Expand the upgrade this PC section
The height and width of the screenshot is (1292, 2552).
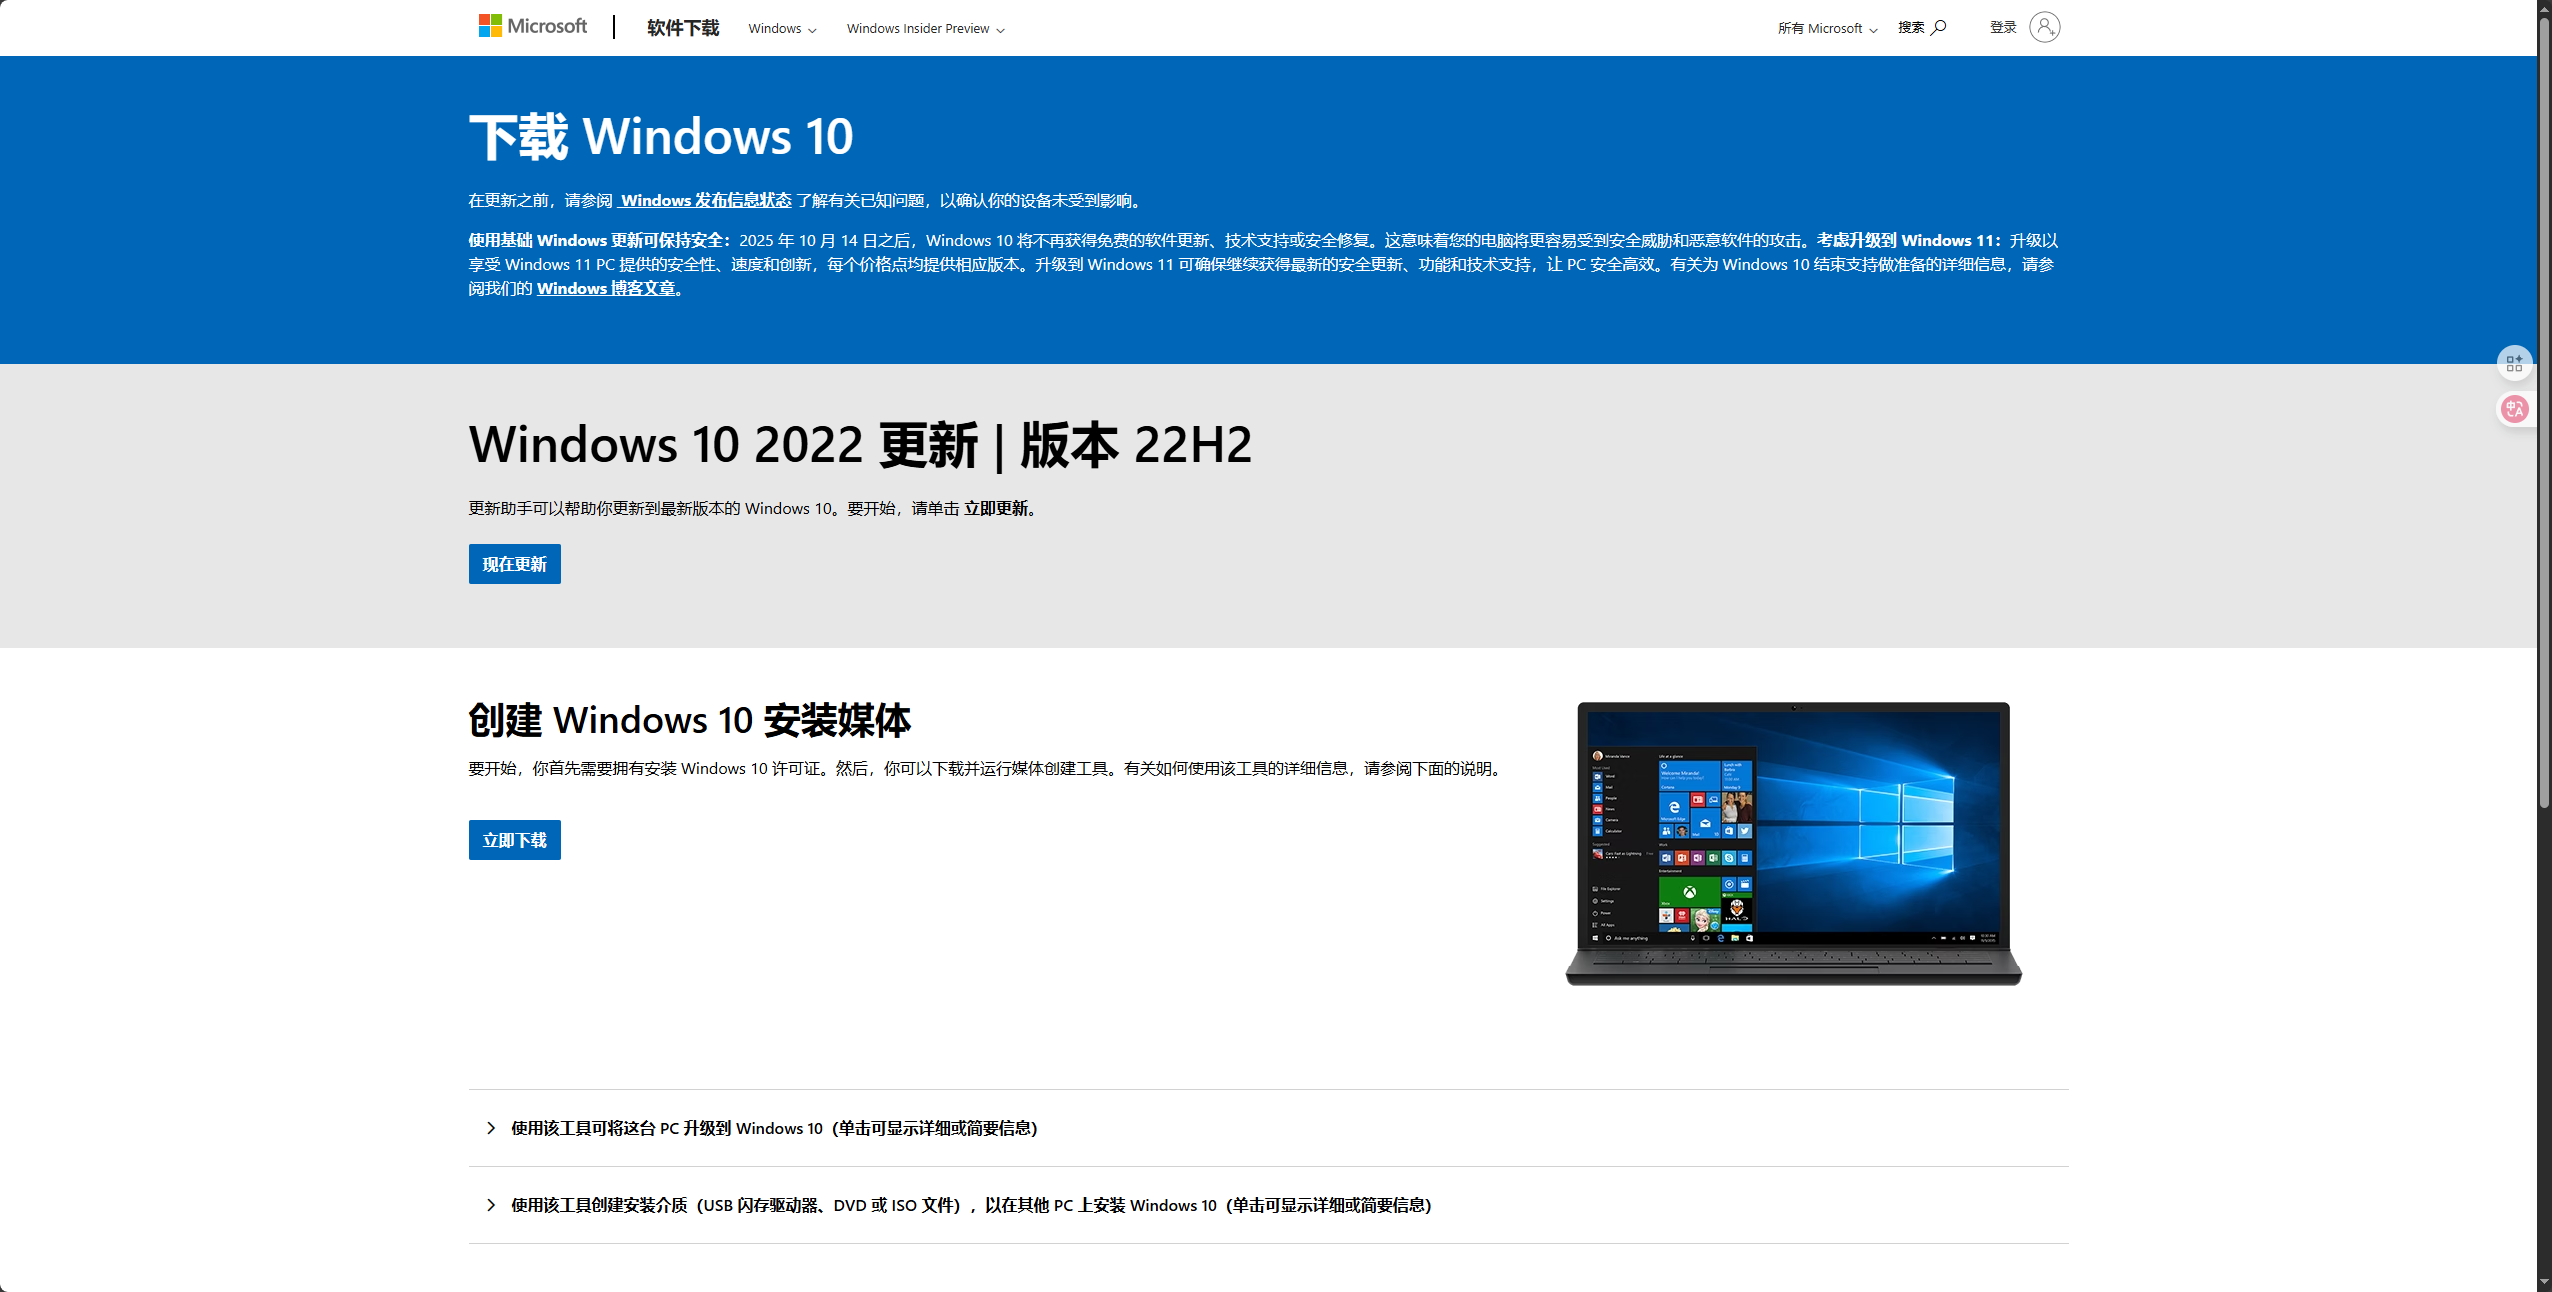pos(773,1128)
